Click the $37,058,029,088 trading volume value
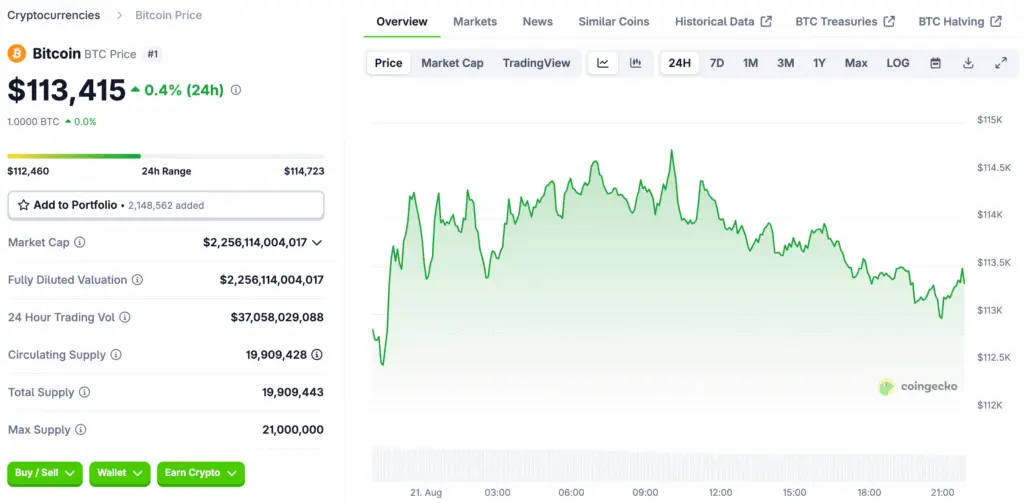The height and width of the screenshot is (503, 1024). [x=277, y=317]
